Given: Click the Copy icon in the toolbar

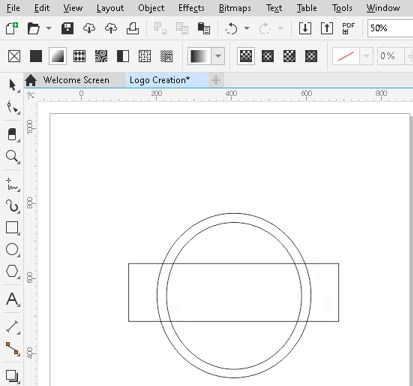Looking at the screenshot, I should [182, 28].
